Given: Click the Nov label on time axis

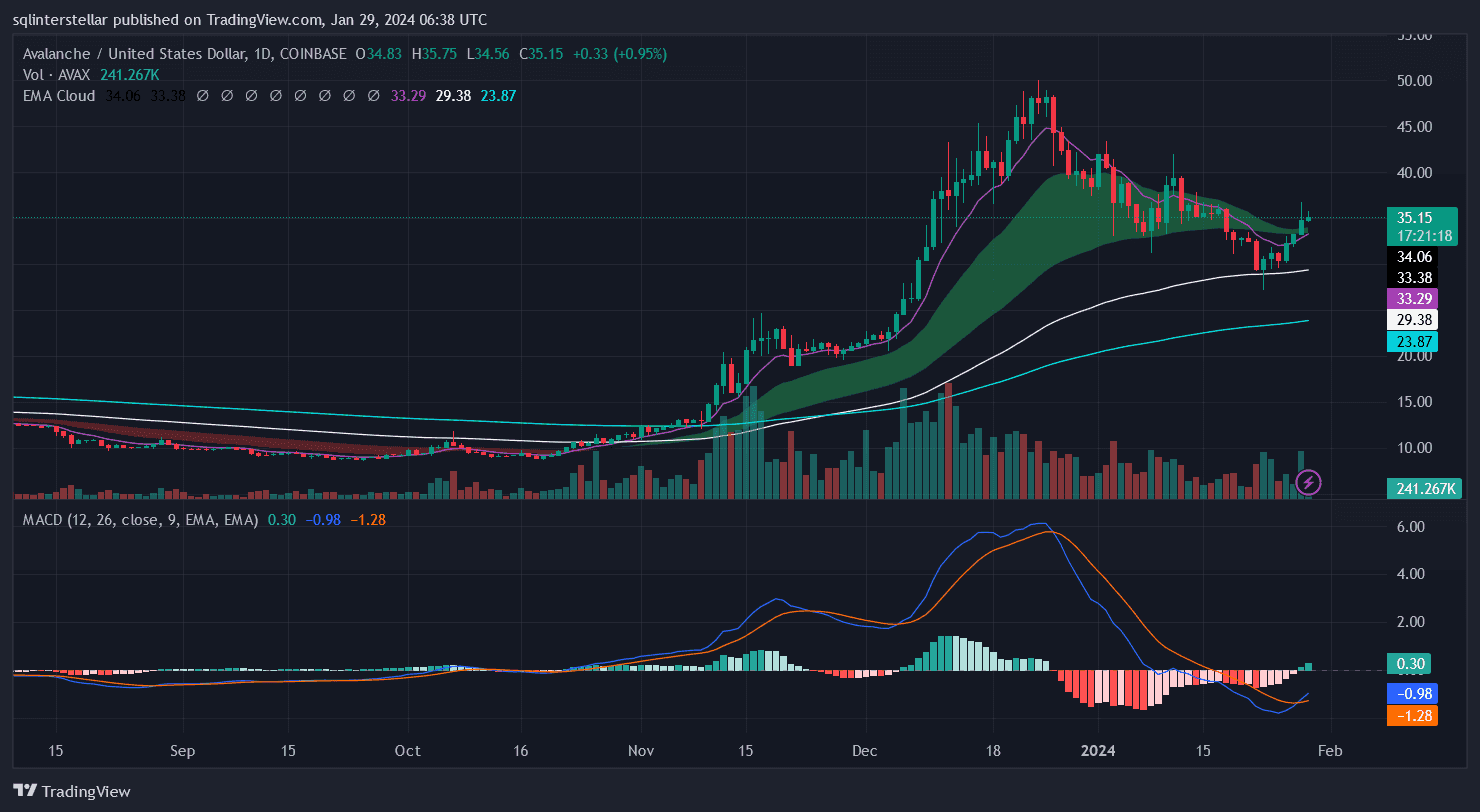Looking at the screenshot, I should [x=641, y=750].
